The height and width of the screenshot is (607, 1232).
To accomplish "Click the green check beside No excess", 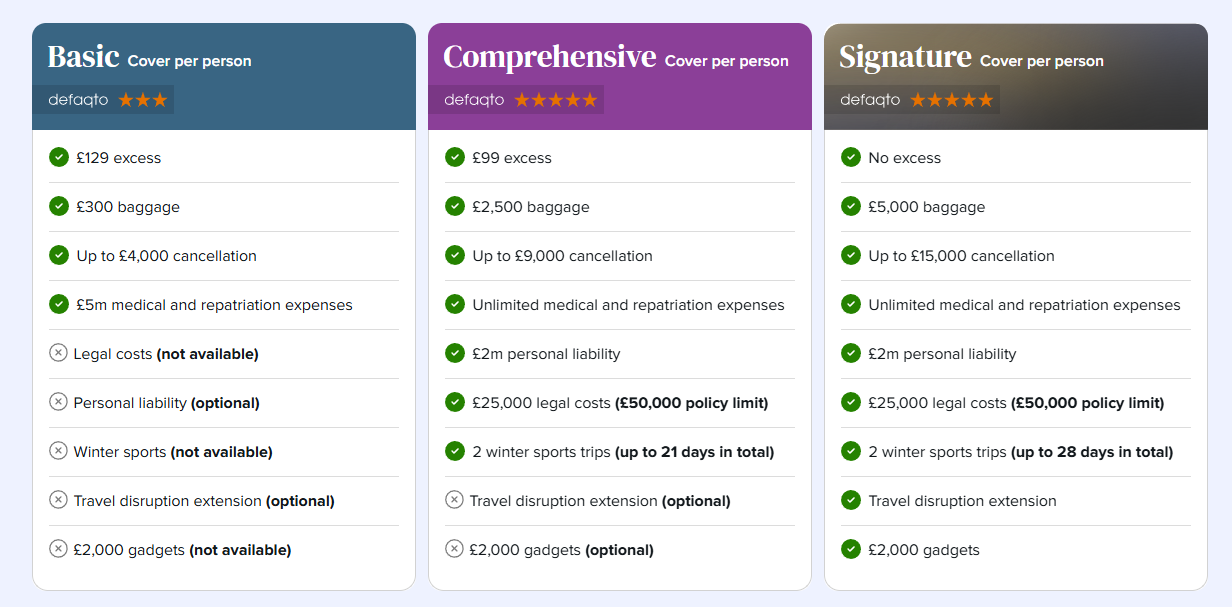I will [x=851, y=157].
